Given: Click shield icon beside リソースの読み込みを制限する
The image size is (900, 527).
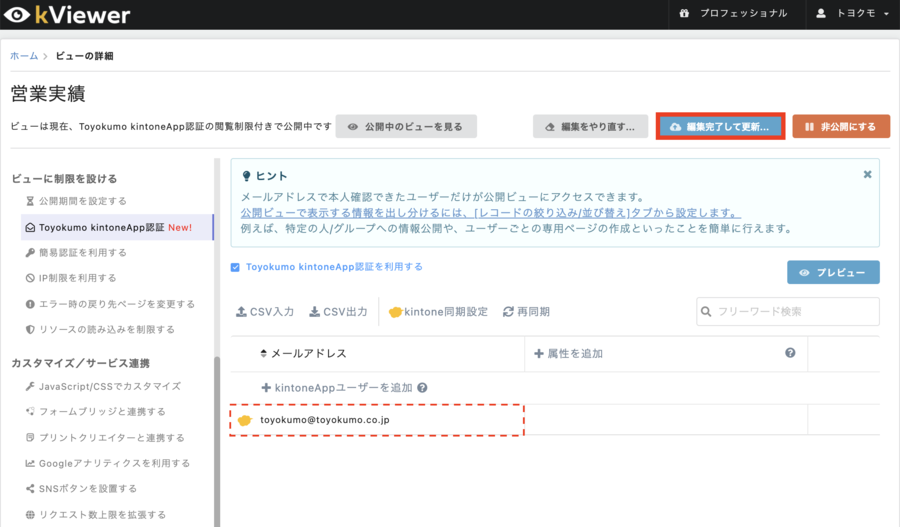Looking at the screenshot, I should 30,330.
